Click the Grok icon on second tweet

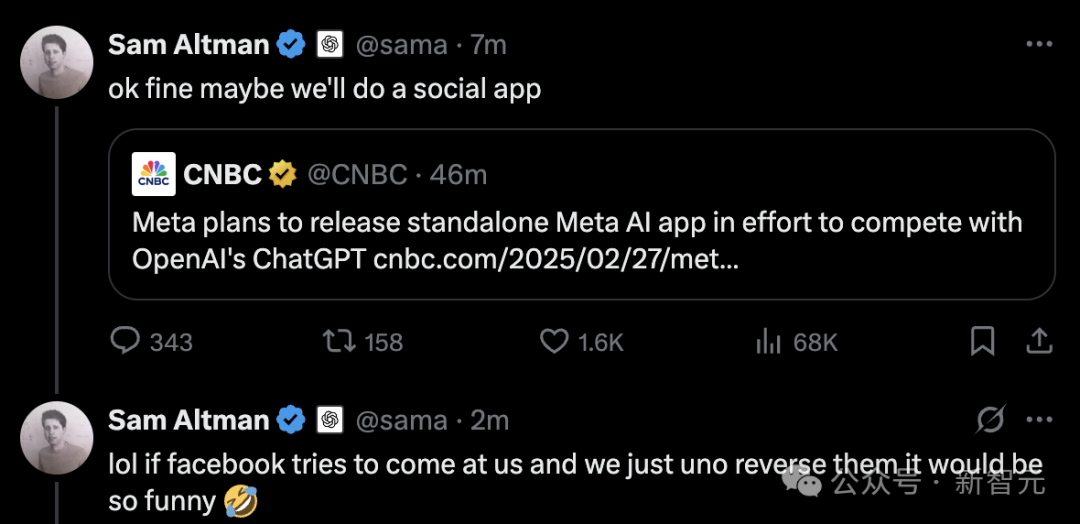coord(989,420)
